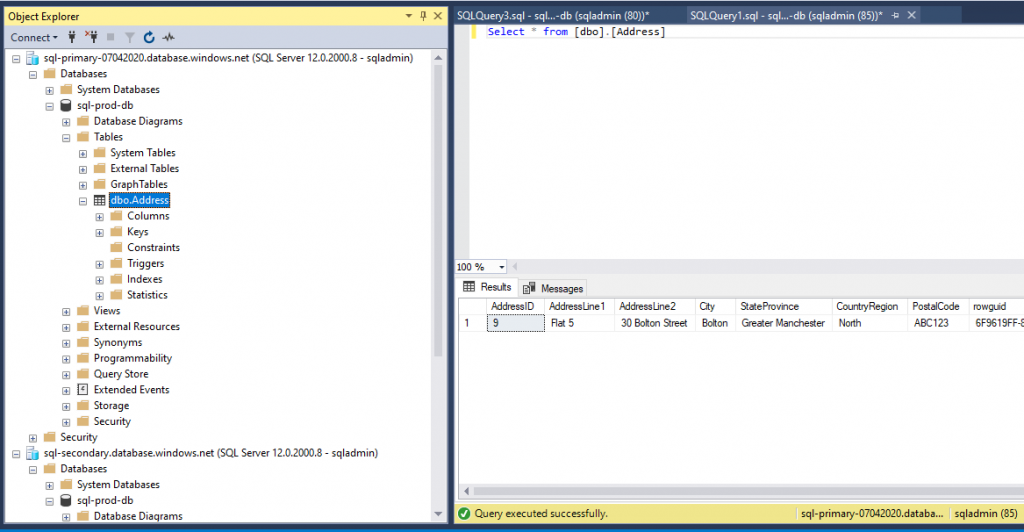
Task: Collapse the sql-primary-07042020 server node
Action: (x=16, y=59)
